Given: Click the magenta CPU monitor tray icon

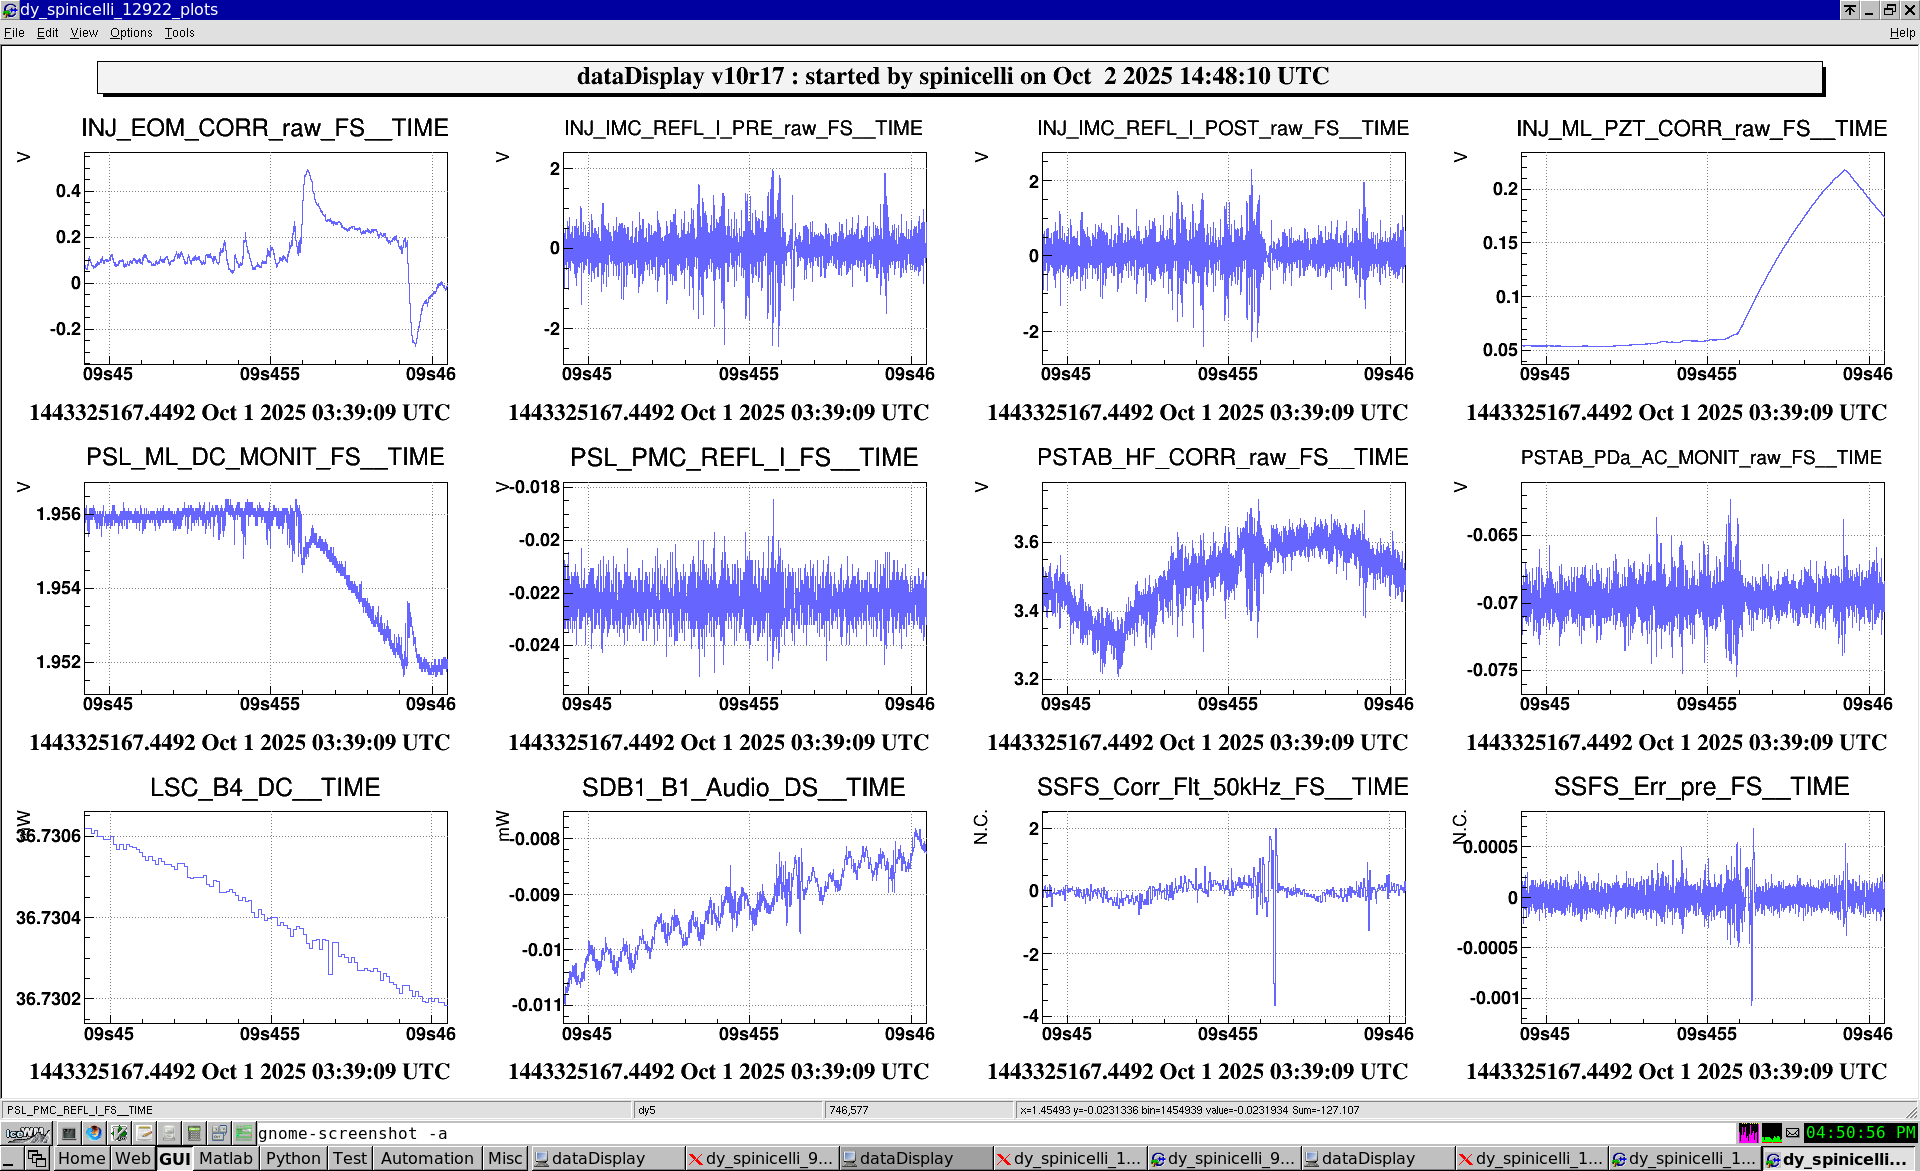Looking at the screenshot, I should click(1748, 1133).
